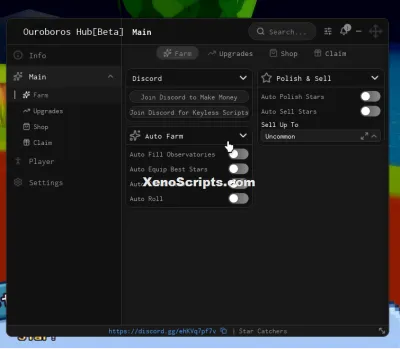Viewport: 400px width, 364px height.
Task: Click the Sell Up To label
Action: click(279, 125)
